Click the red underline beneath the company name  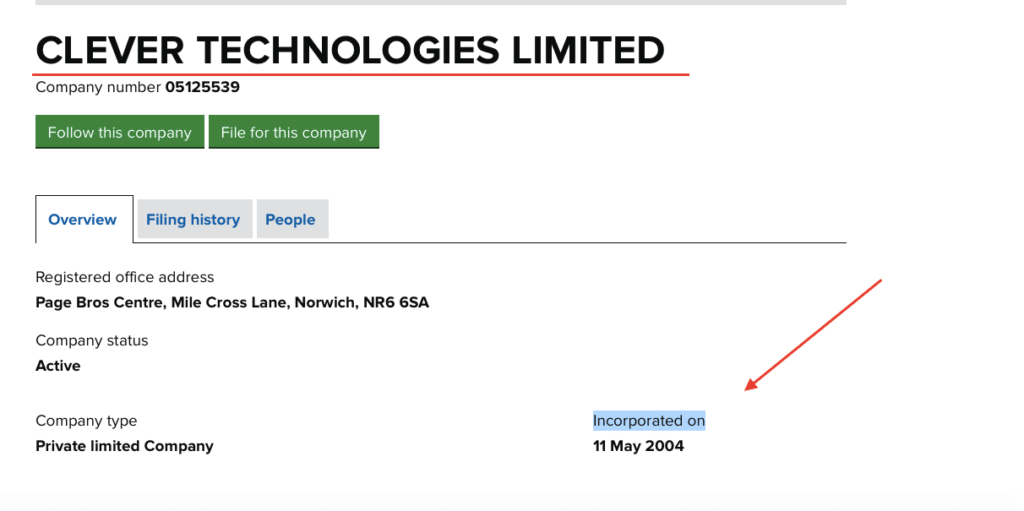[360, 74]
